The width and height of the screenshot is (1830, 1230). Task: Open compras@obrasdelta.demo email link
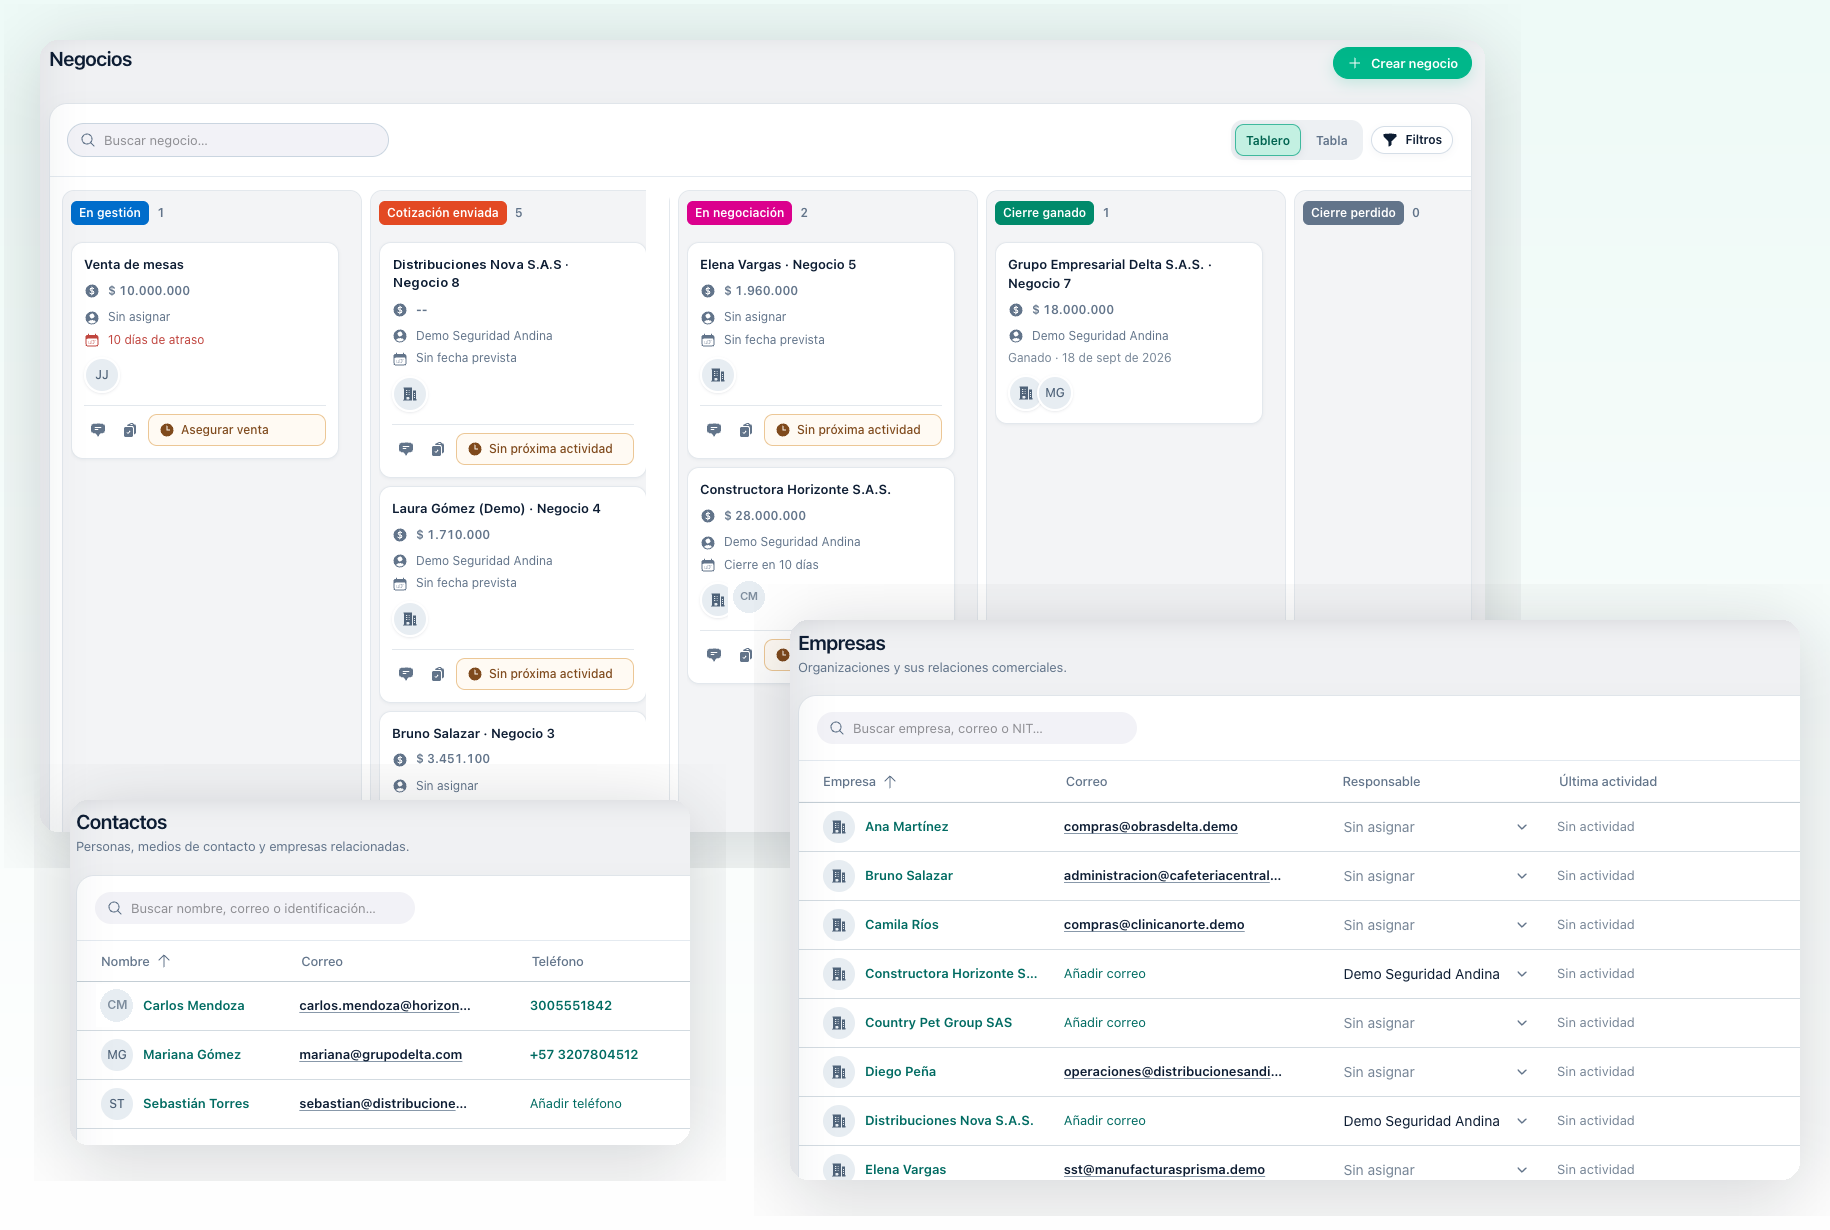1150,827
